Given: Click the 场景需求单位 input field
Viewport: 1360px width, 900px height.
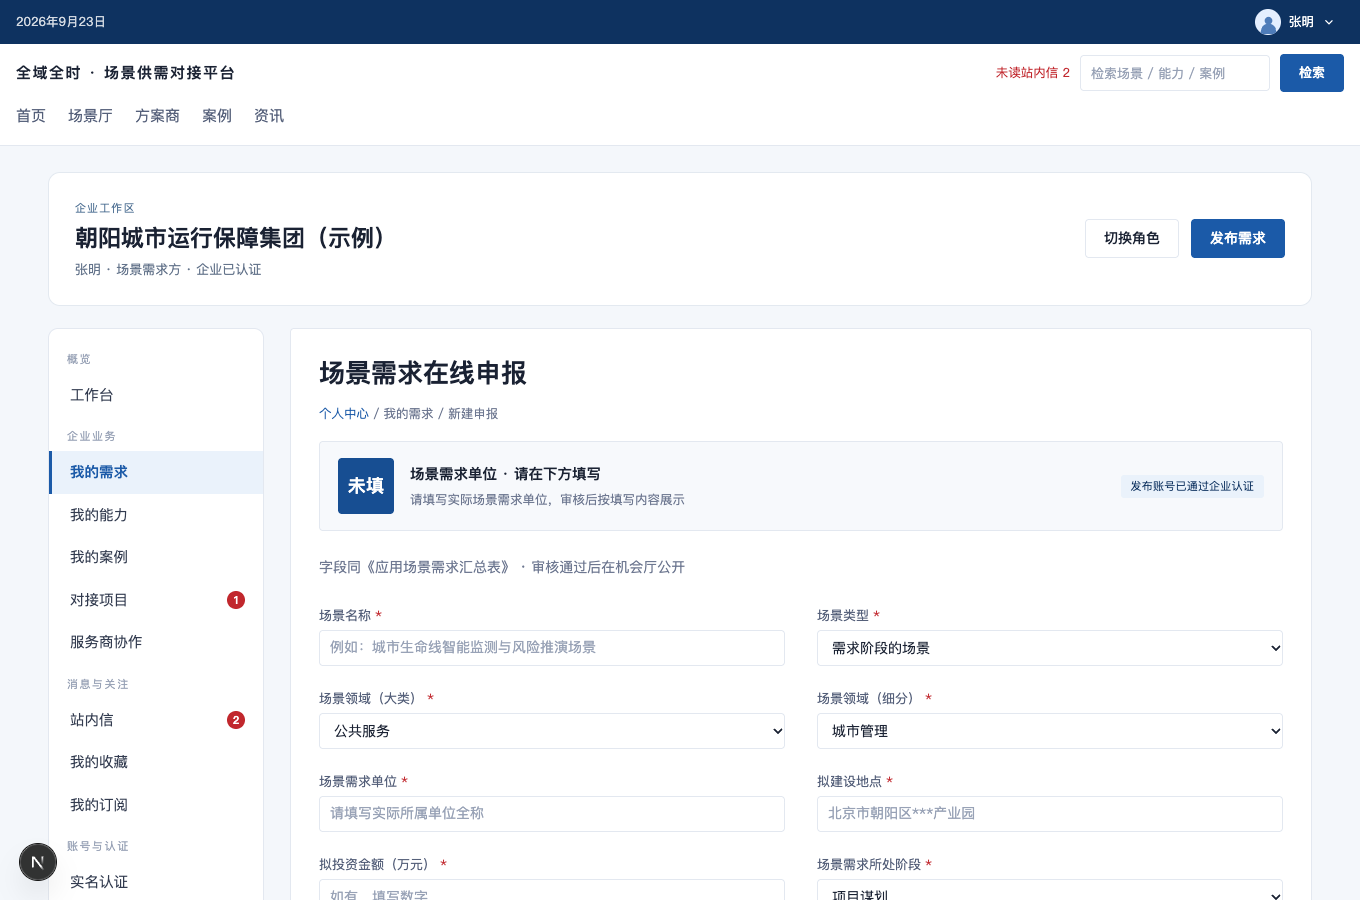Looking at the screenshot, I should coord(552,814).
